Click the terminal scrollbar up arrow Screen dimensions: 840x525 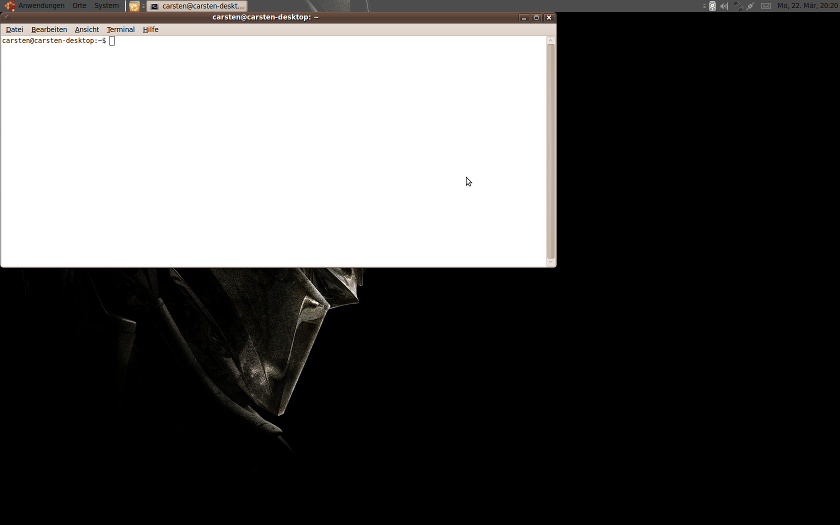[x=550, y=41]
